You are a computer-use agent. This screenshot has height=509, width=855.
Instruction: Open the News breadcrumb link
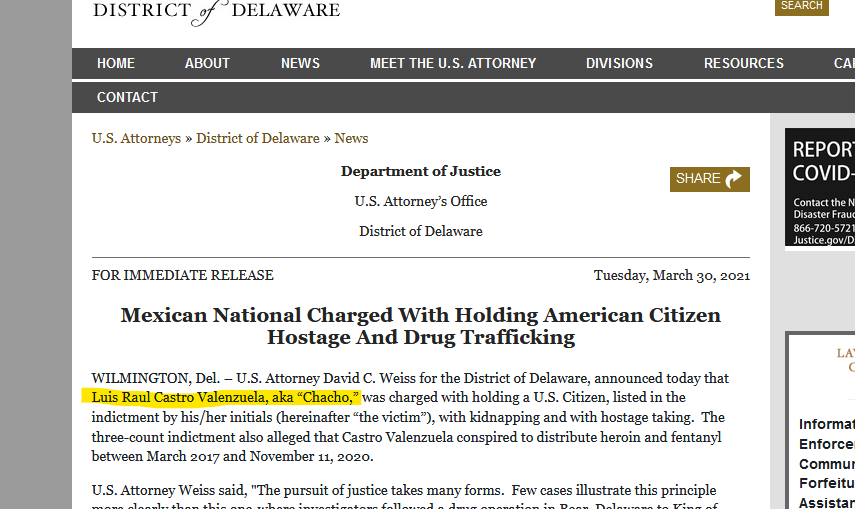pos(351,139)
